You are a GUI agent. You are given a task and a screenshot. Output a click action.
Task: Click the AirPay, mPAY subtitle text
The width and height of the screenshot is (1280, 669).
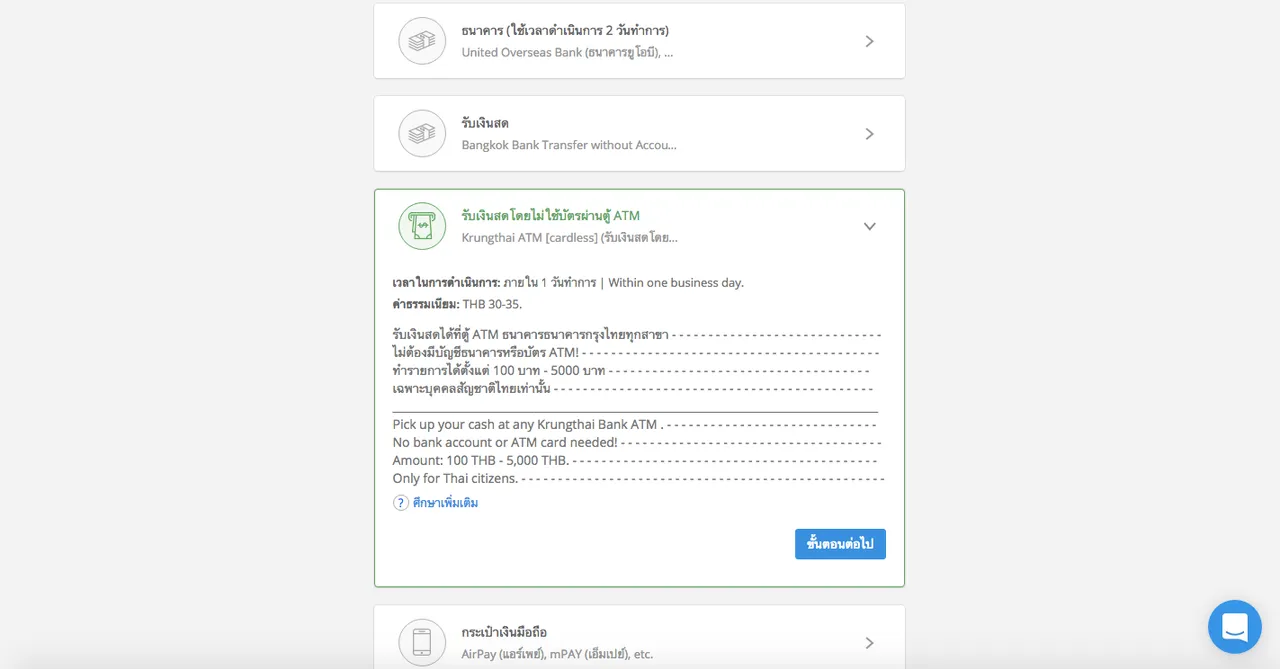(557, 654)
